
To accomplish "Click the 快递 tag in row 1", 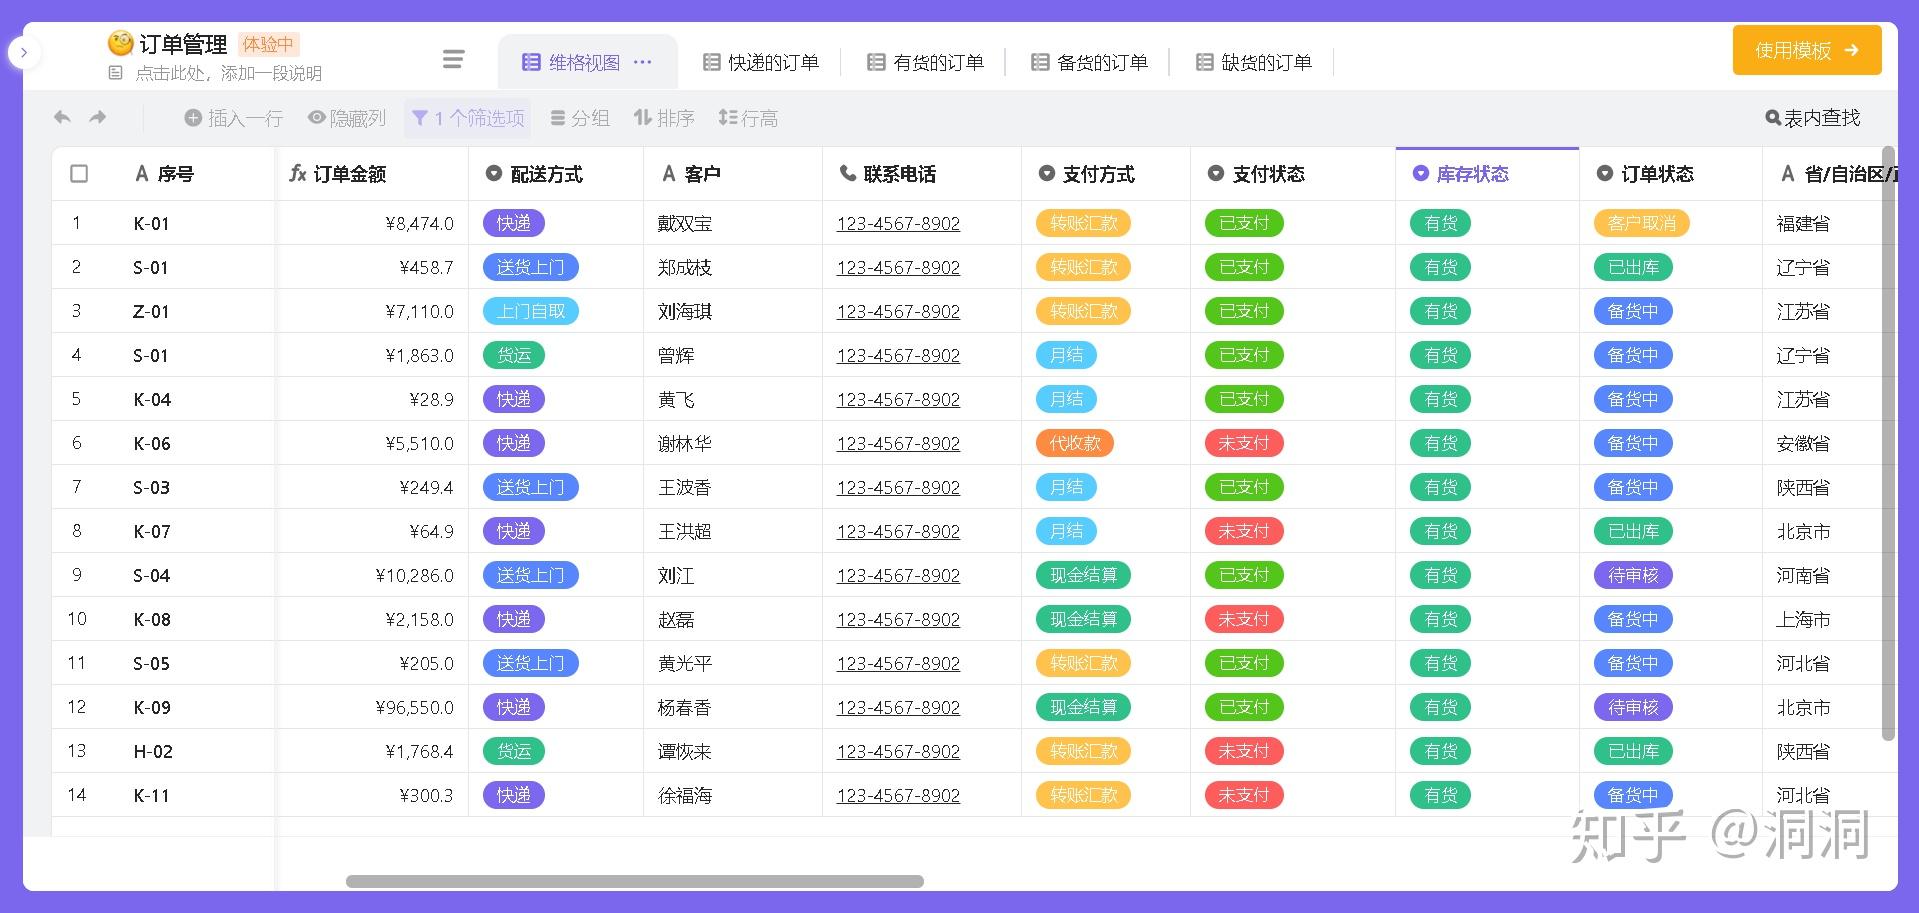I will point(514,223).
